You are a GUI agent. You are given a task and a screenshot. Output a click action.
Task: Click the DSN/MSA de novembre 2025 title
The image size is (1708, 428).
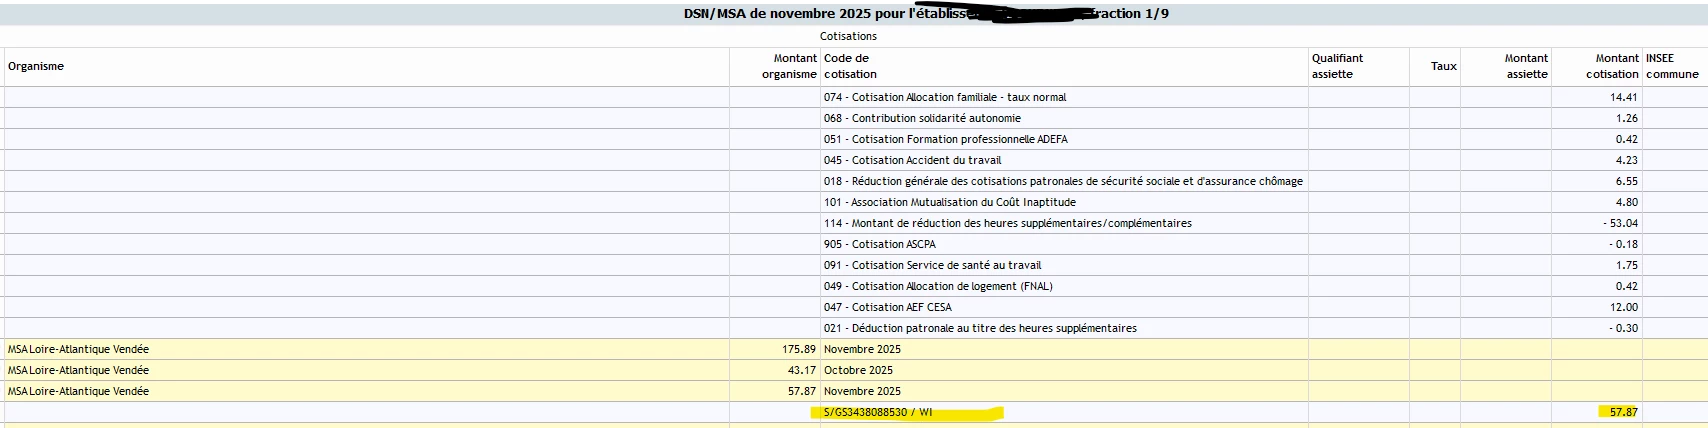point(926,14)
